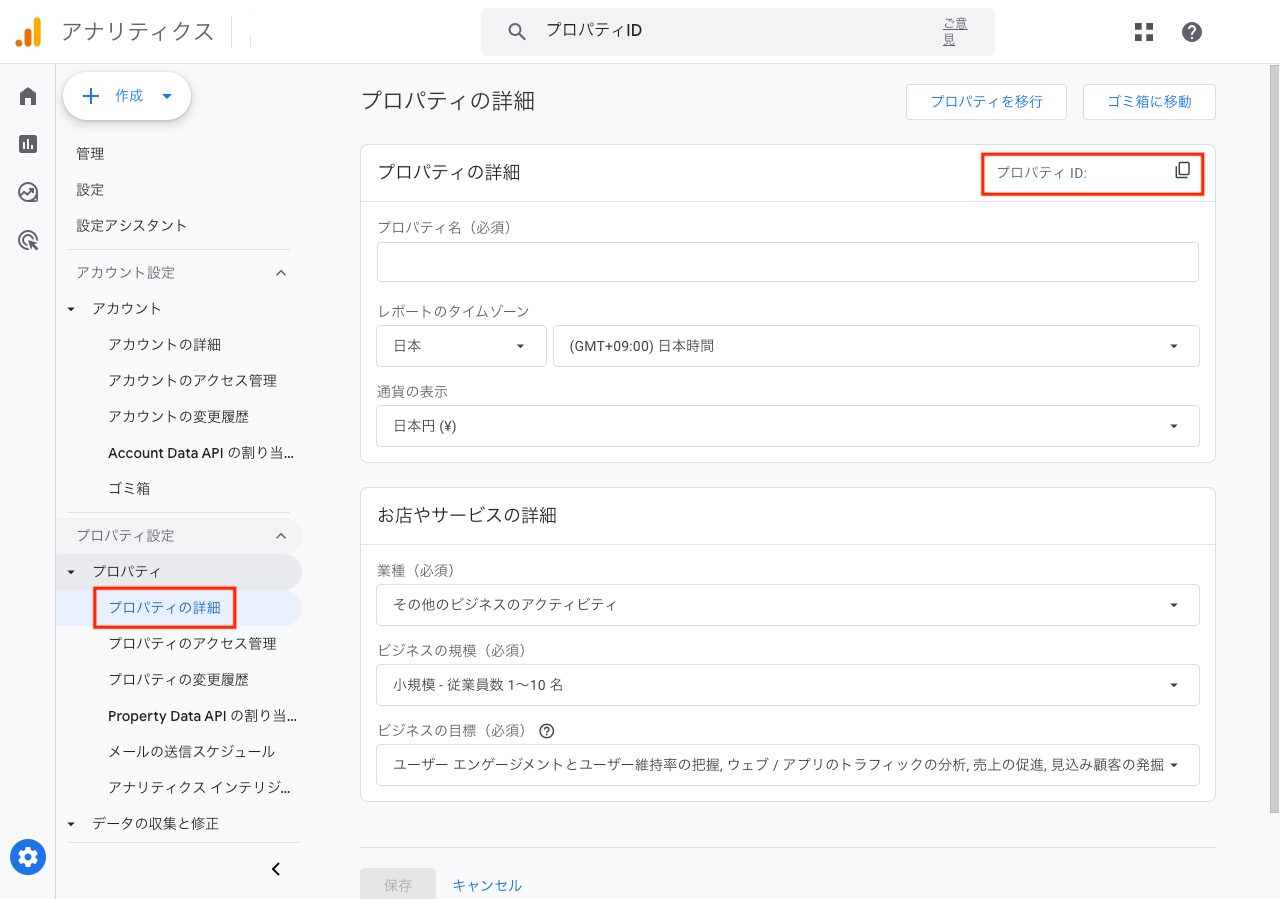The width and height of the screenshot is (1280, 899).
Task: Click the Help question-mark icon
Action: 1191,31
